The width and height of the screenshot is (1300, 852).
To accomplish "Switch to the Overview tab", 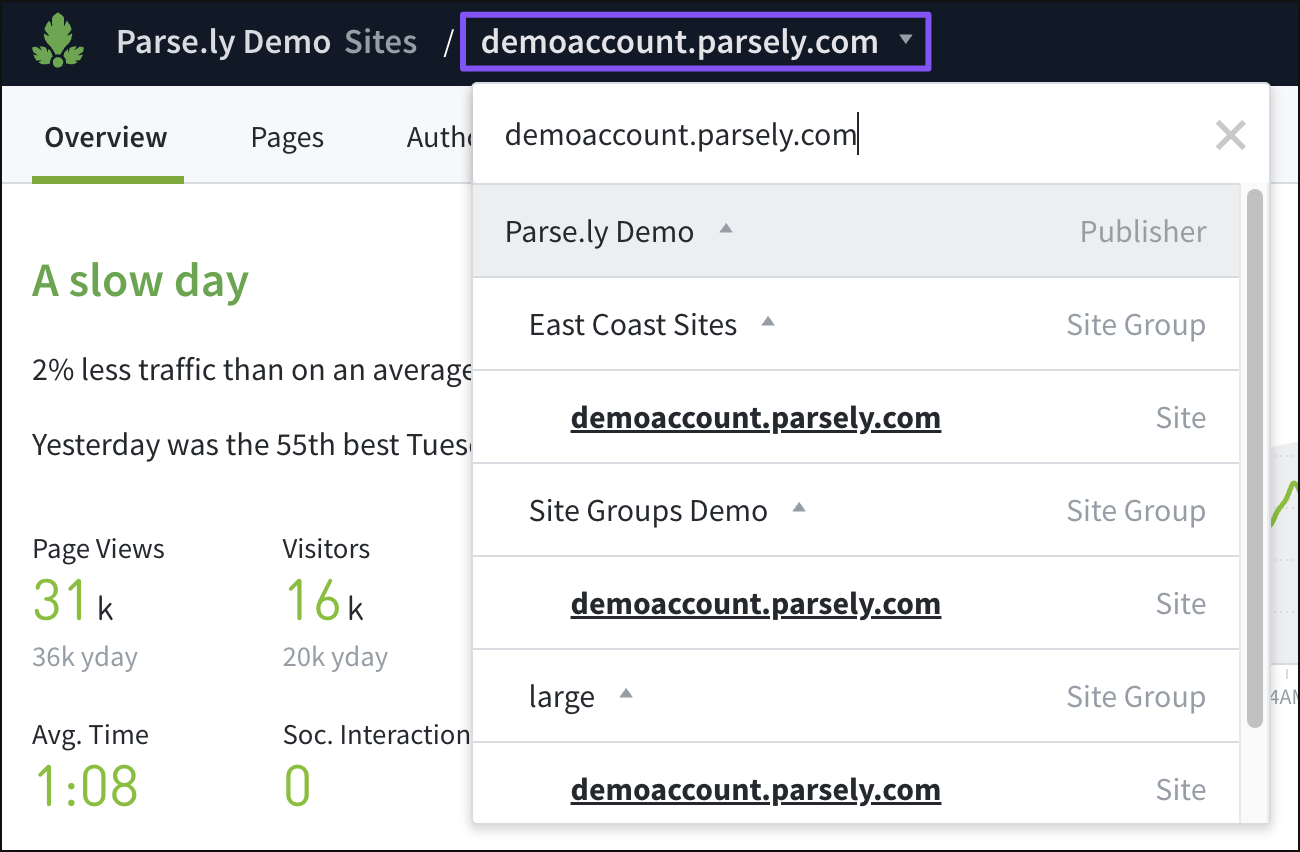I will (106, 137).
